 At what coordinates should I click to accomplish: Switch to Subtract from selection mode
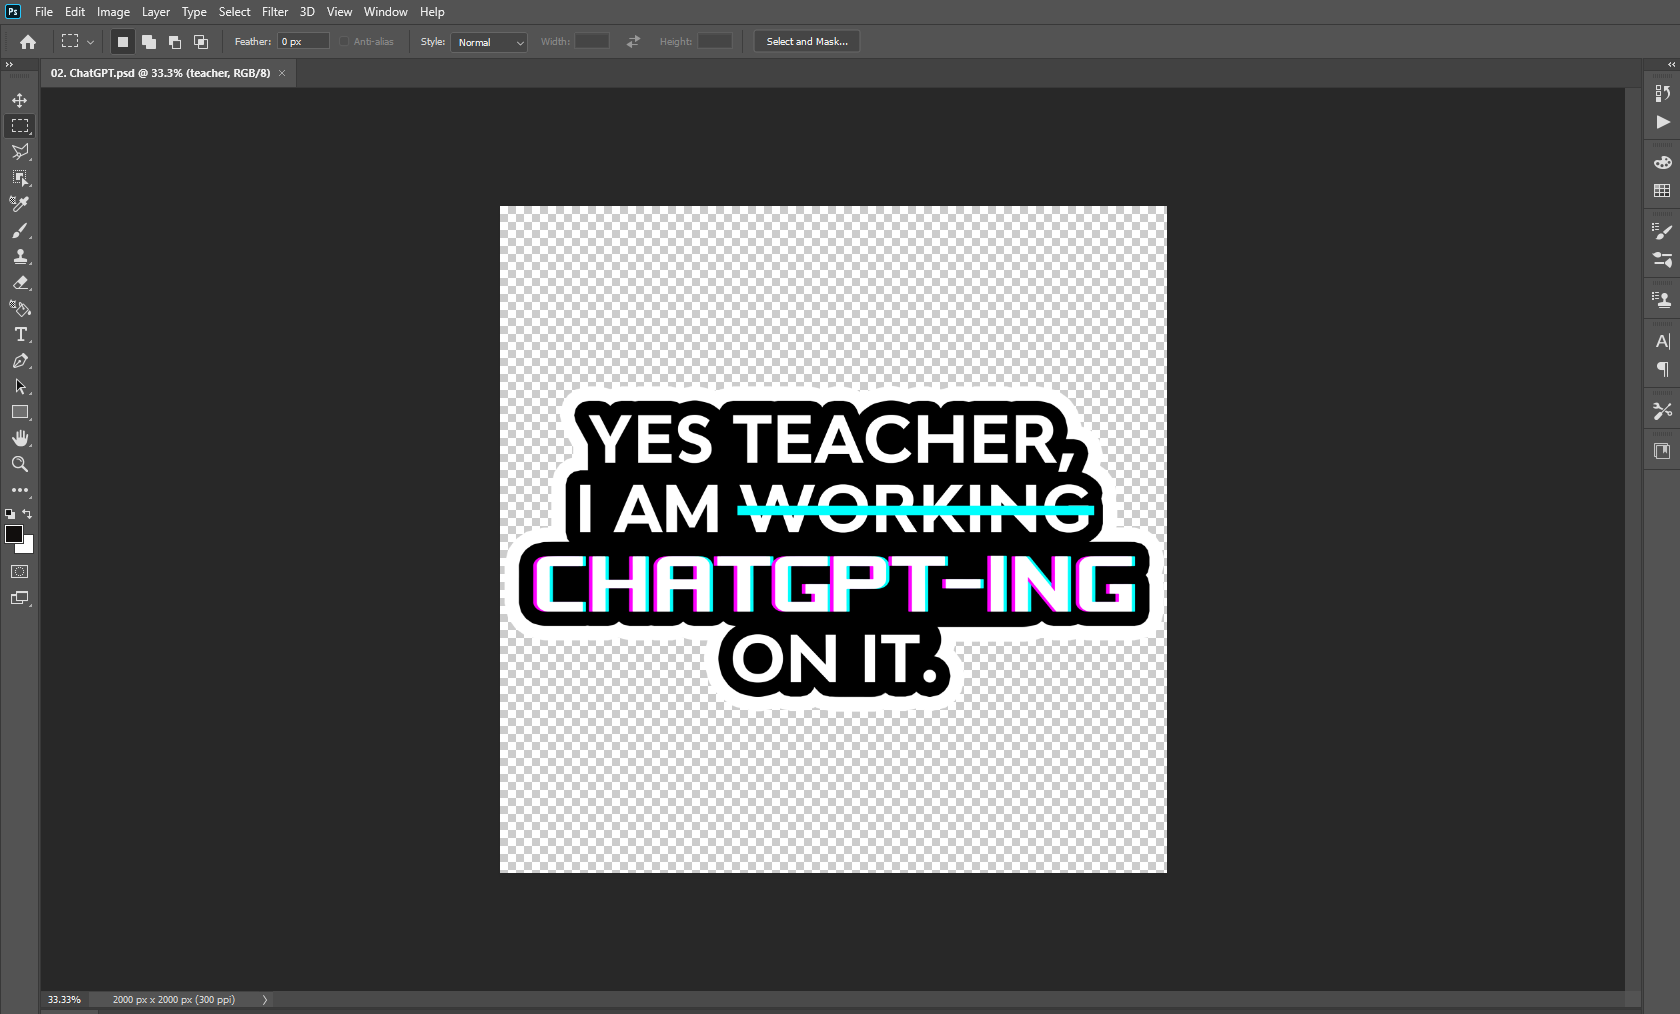tap(175, 42)
